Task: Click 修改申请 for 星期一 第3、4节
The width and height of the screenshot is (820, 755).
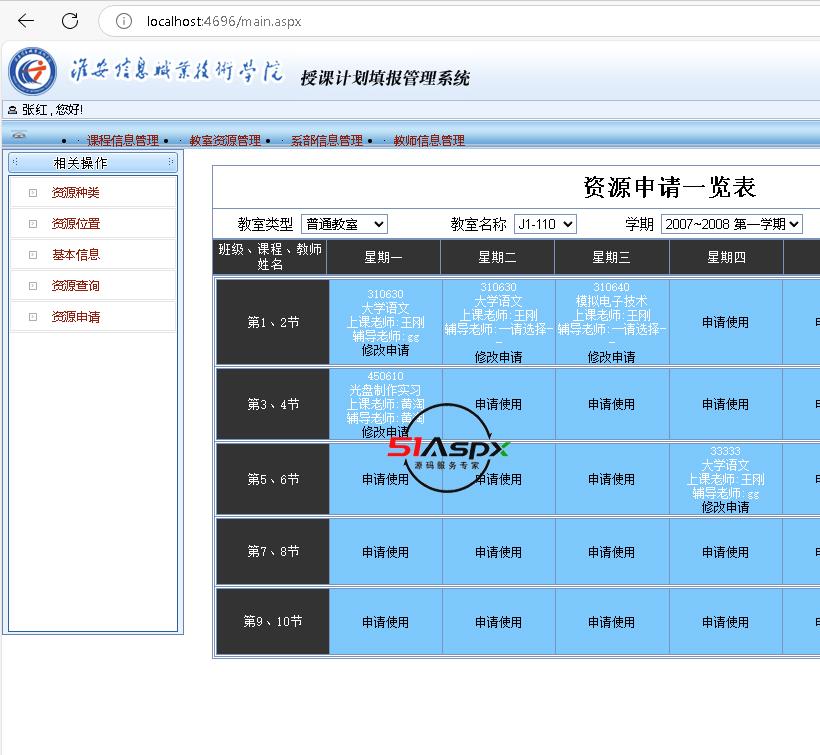Action: point(385,432)
